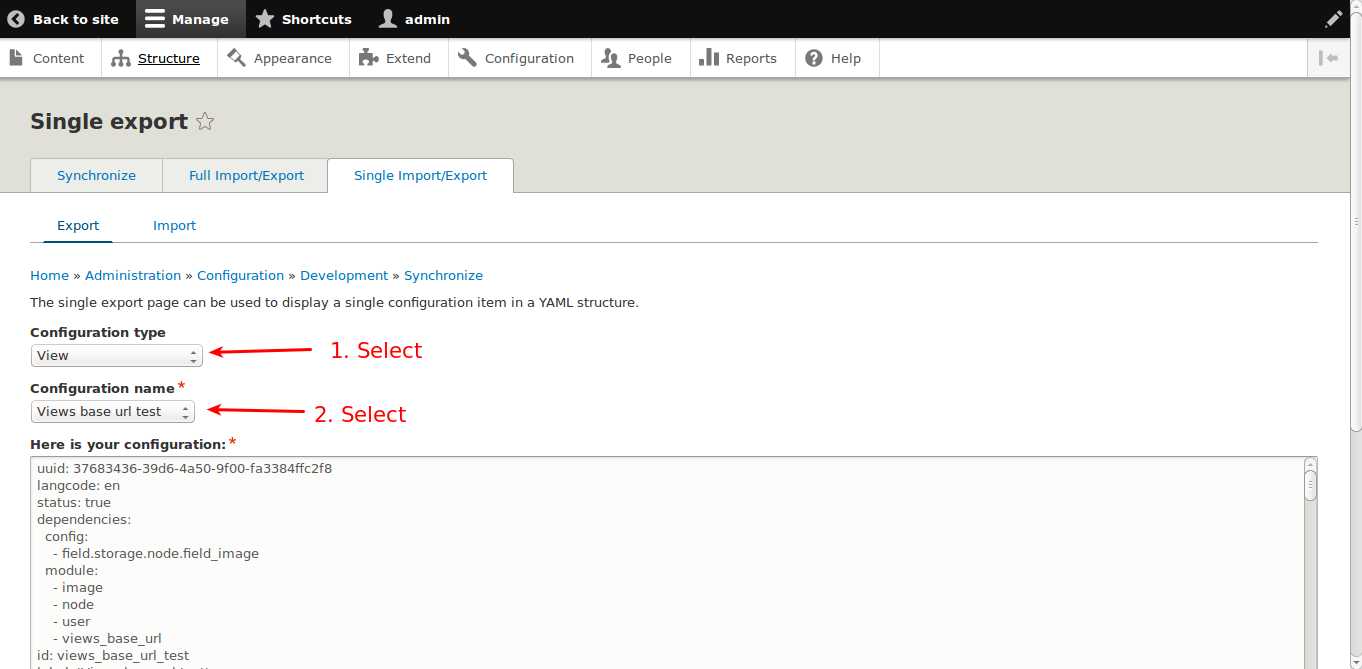Star the Single export page as favorite

204,121
